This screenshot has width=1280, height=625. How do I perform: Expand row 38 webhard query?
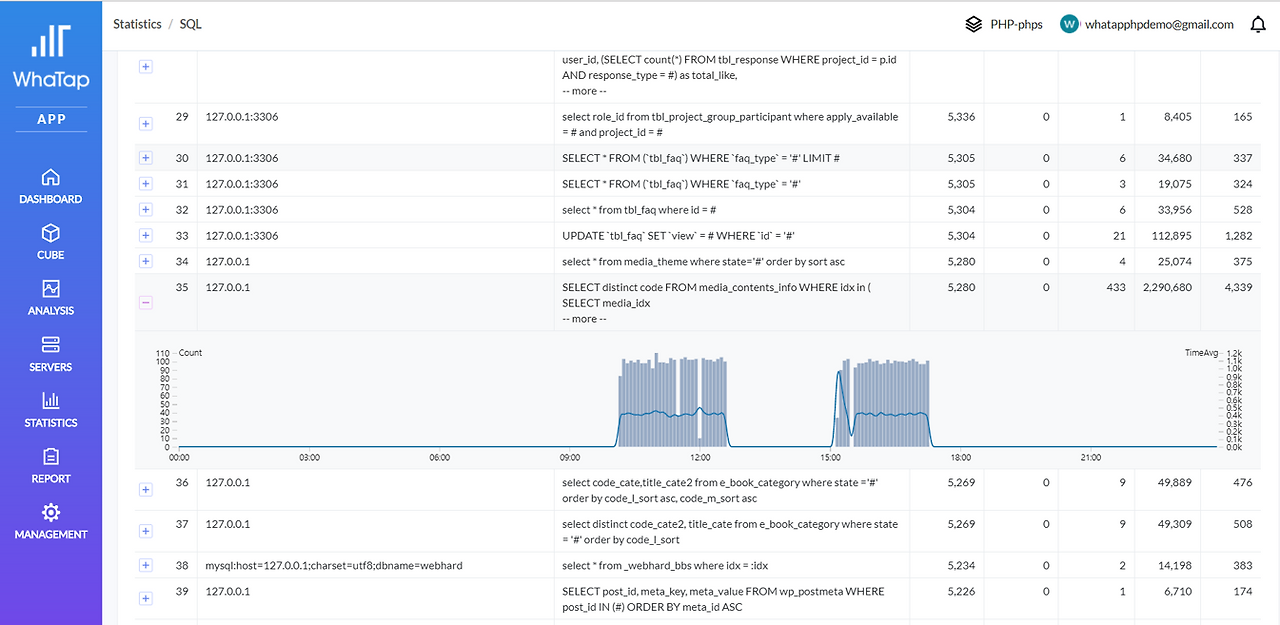coord(146,565)
